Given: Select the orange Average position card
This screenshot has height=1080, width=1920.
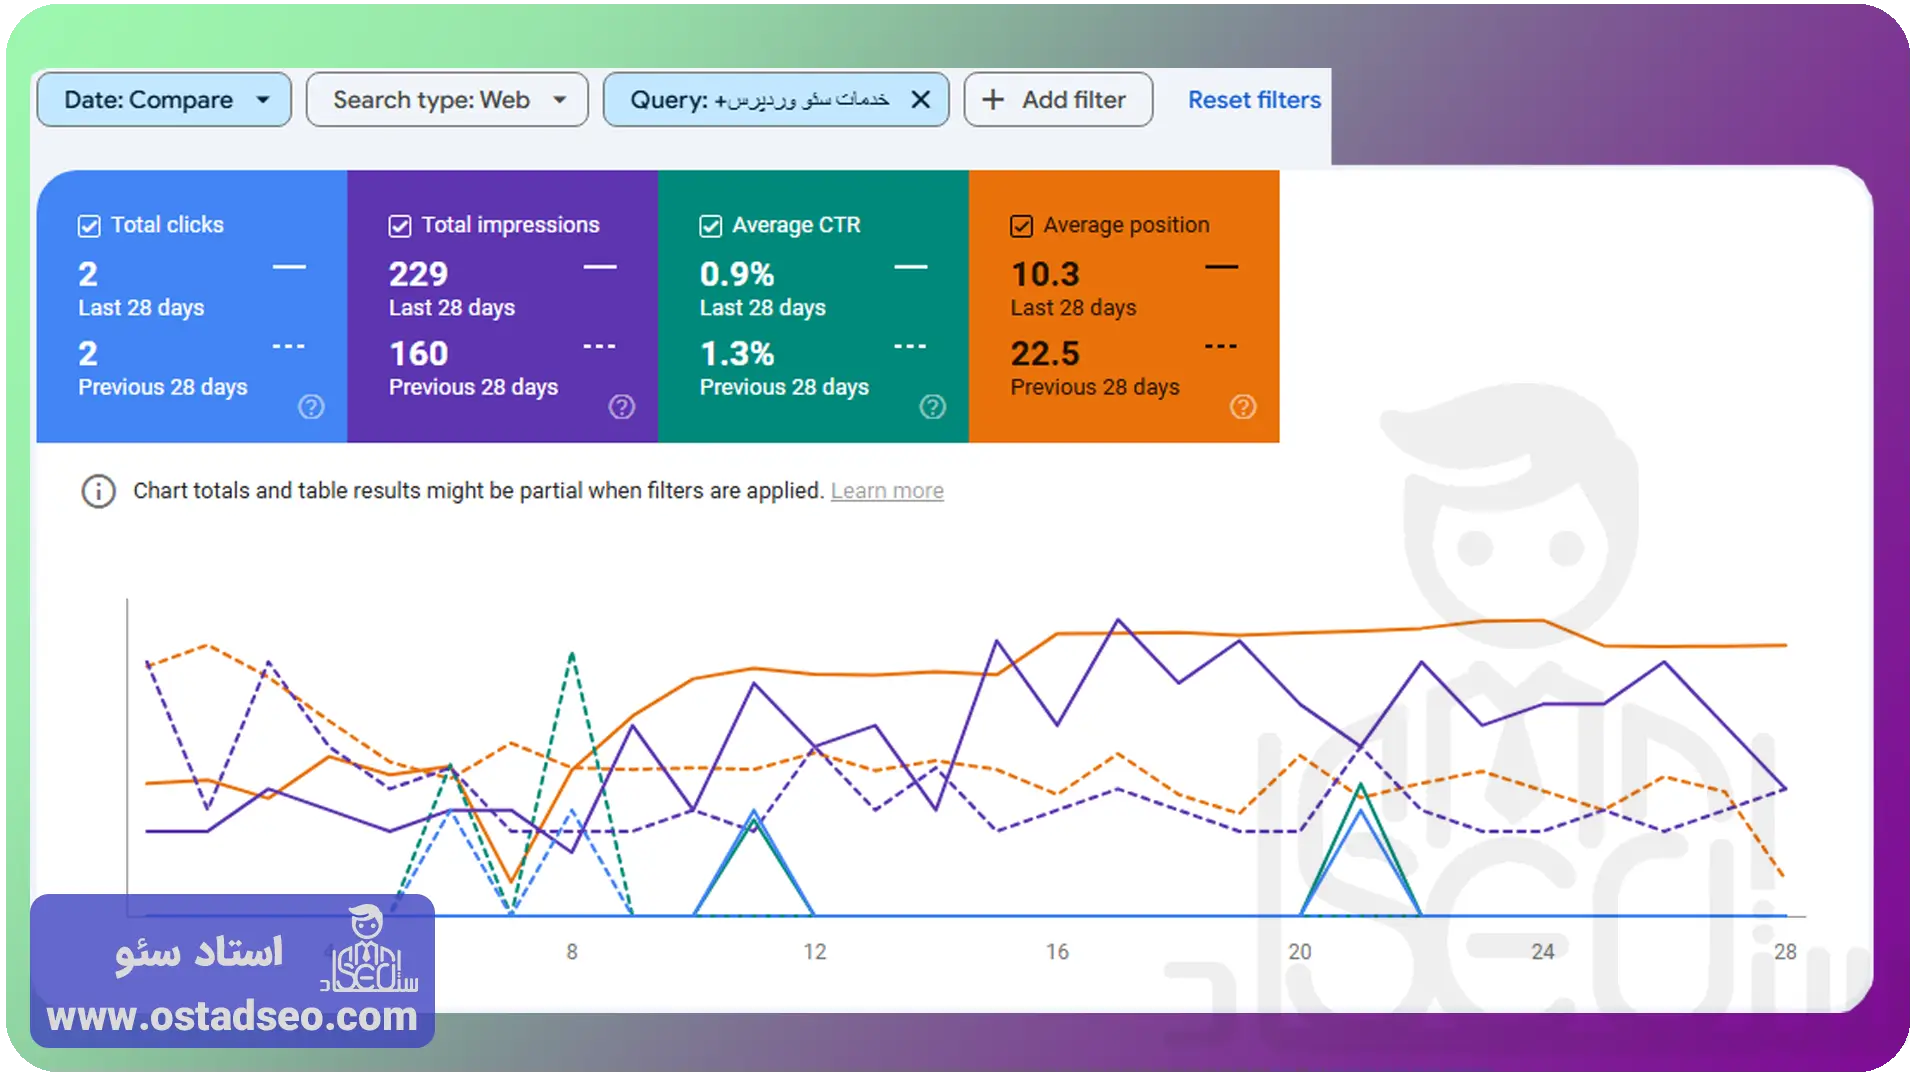Looking at the screenshot, I should [x=1124, y=306].
